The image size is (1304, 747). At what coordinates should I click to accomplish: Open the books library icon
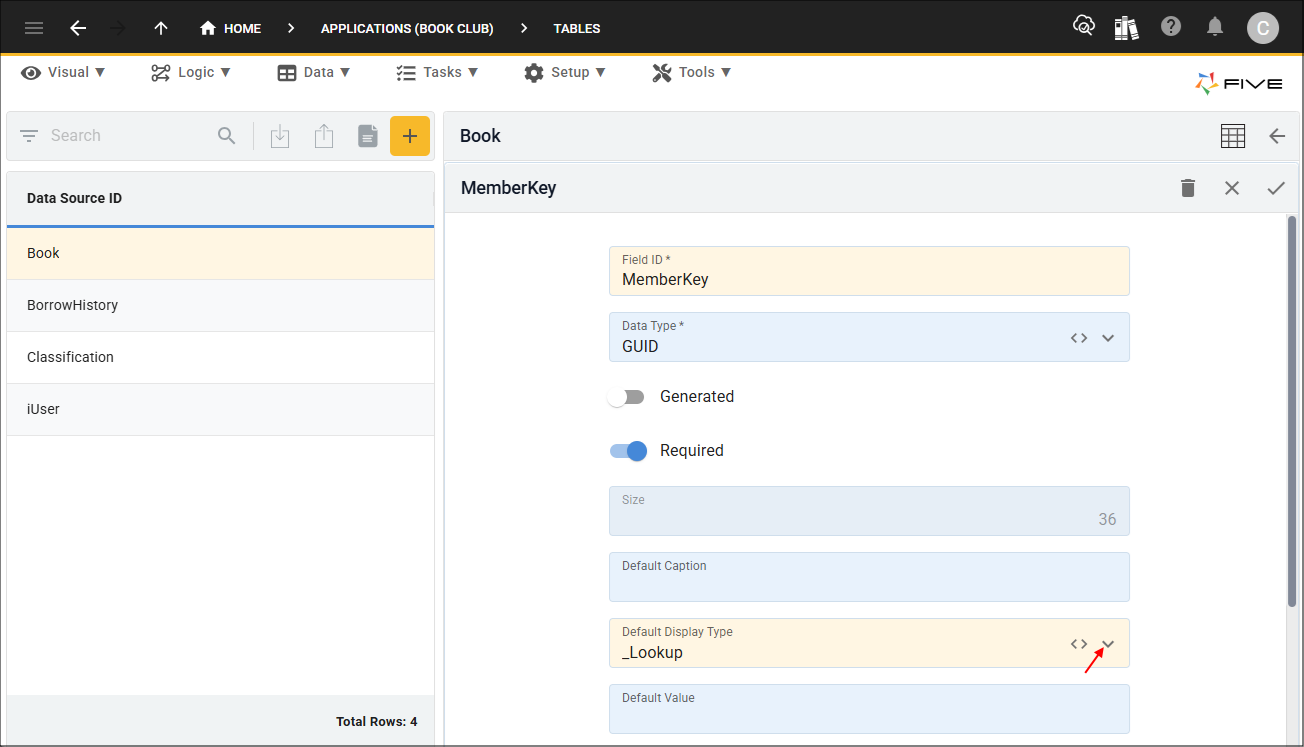point(1127,27)
